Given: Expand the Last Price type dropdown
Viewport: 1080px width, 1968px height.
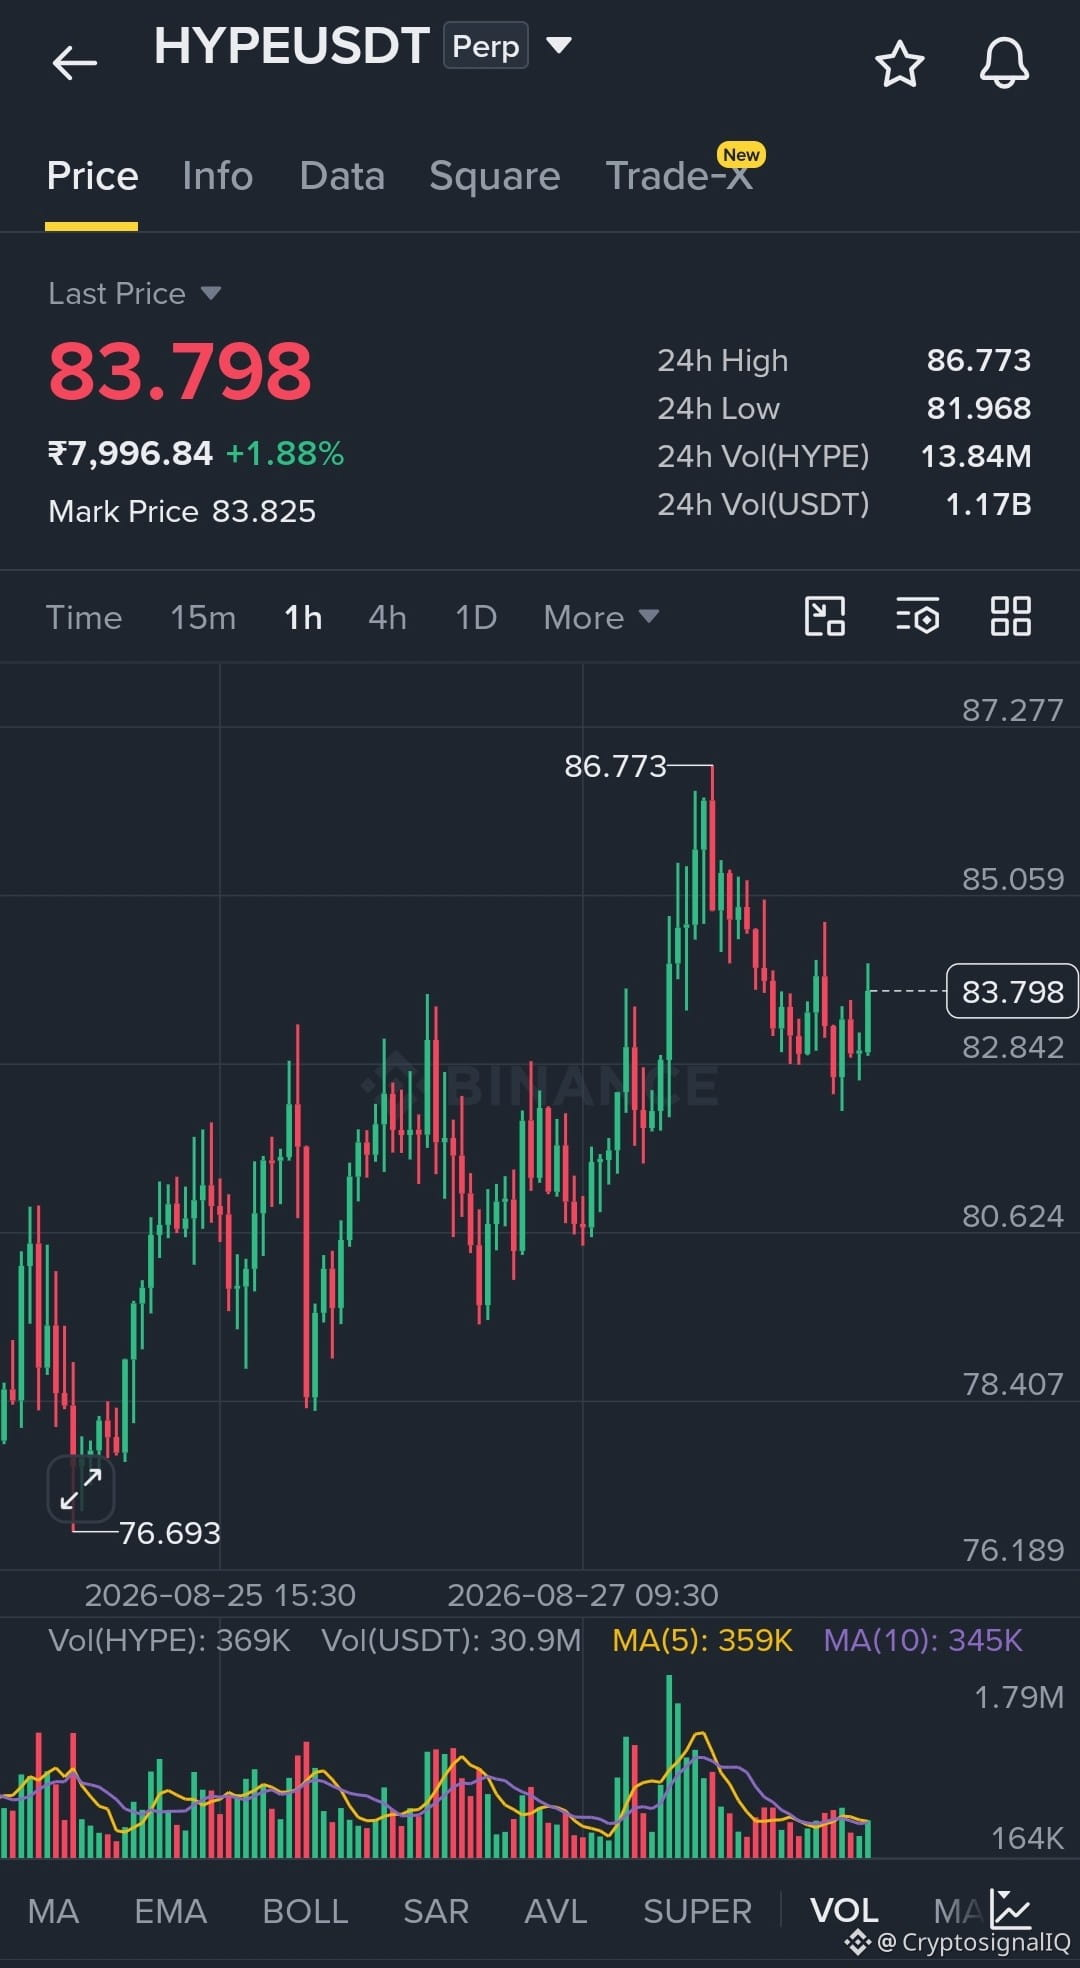Looking at the screenshot, I should (x=210, y=293).
